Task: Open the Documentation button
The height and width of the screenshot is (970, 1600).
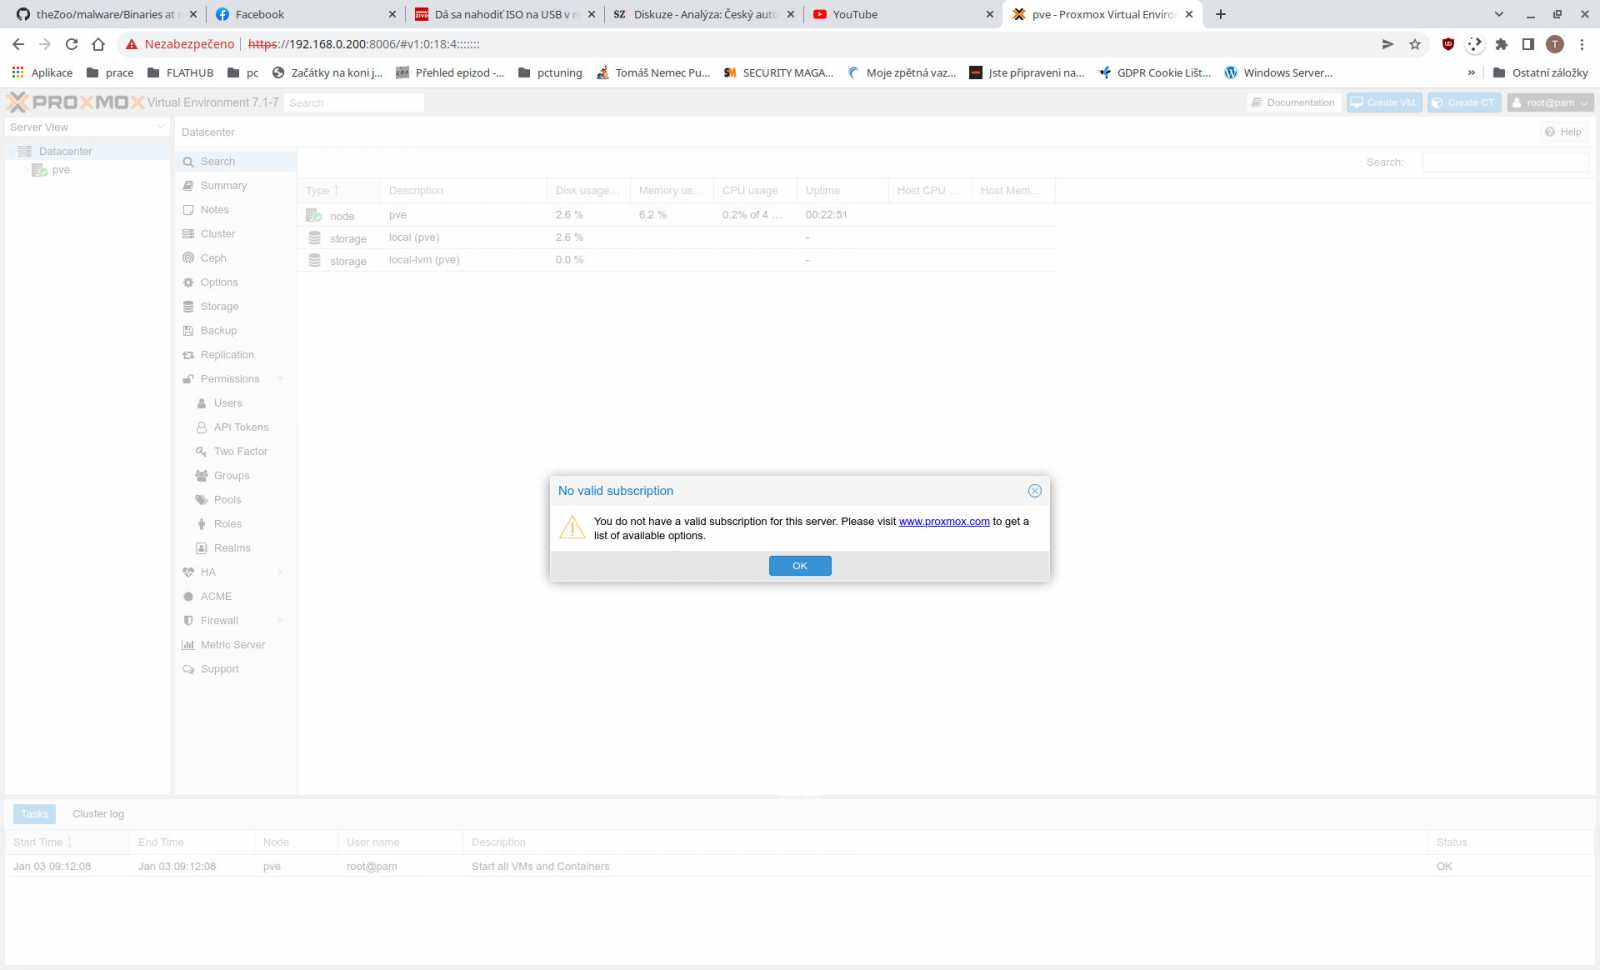Action: [x=1293, y=103]
